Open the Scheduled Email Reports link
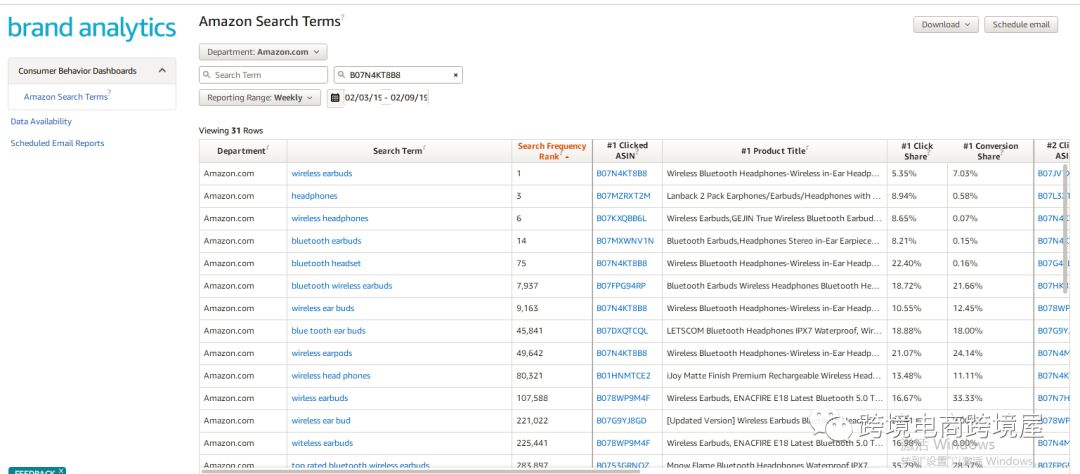Image resolution: width=1080 pixels, height=474 pixels. point(57,143)
